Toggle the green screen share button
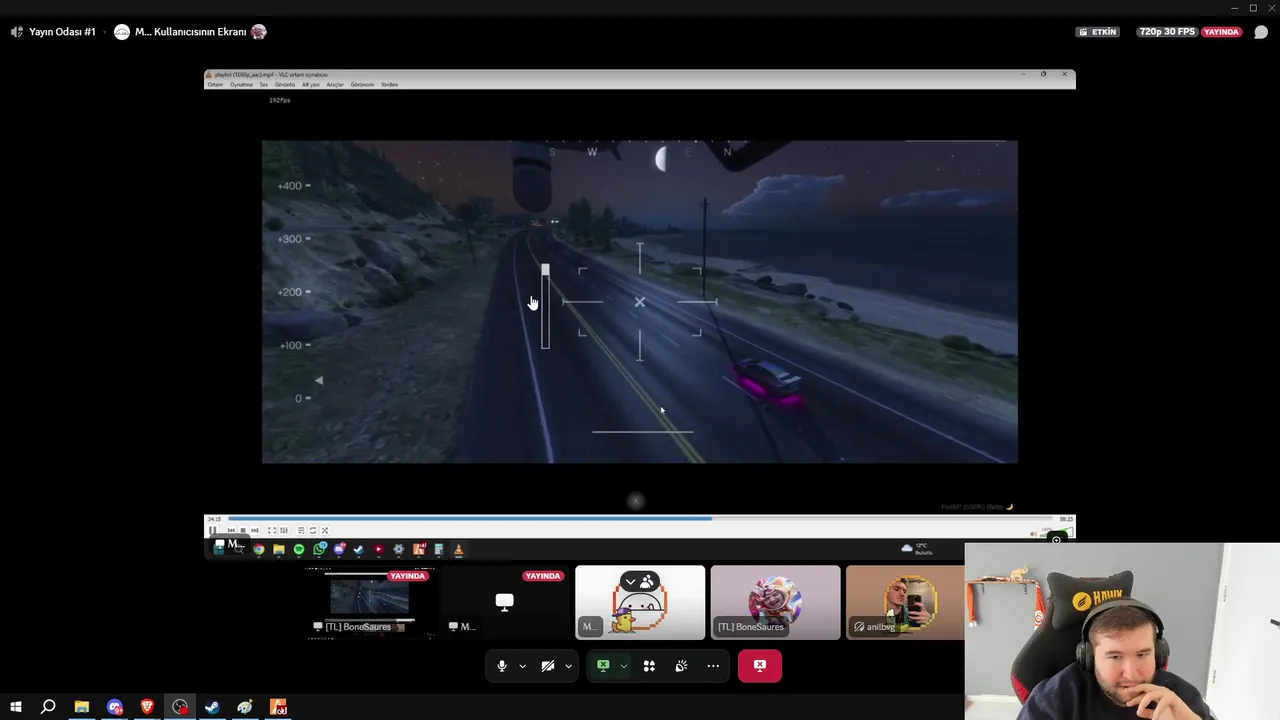1280x720 pixels. point(603,666)
